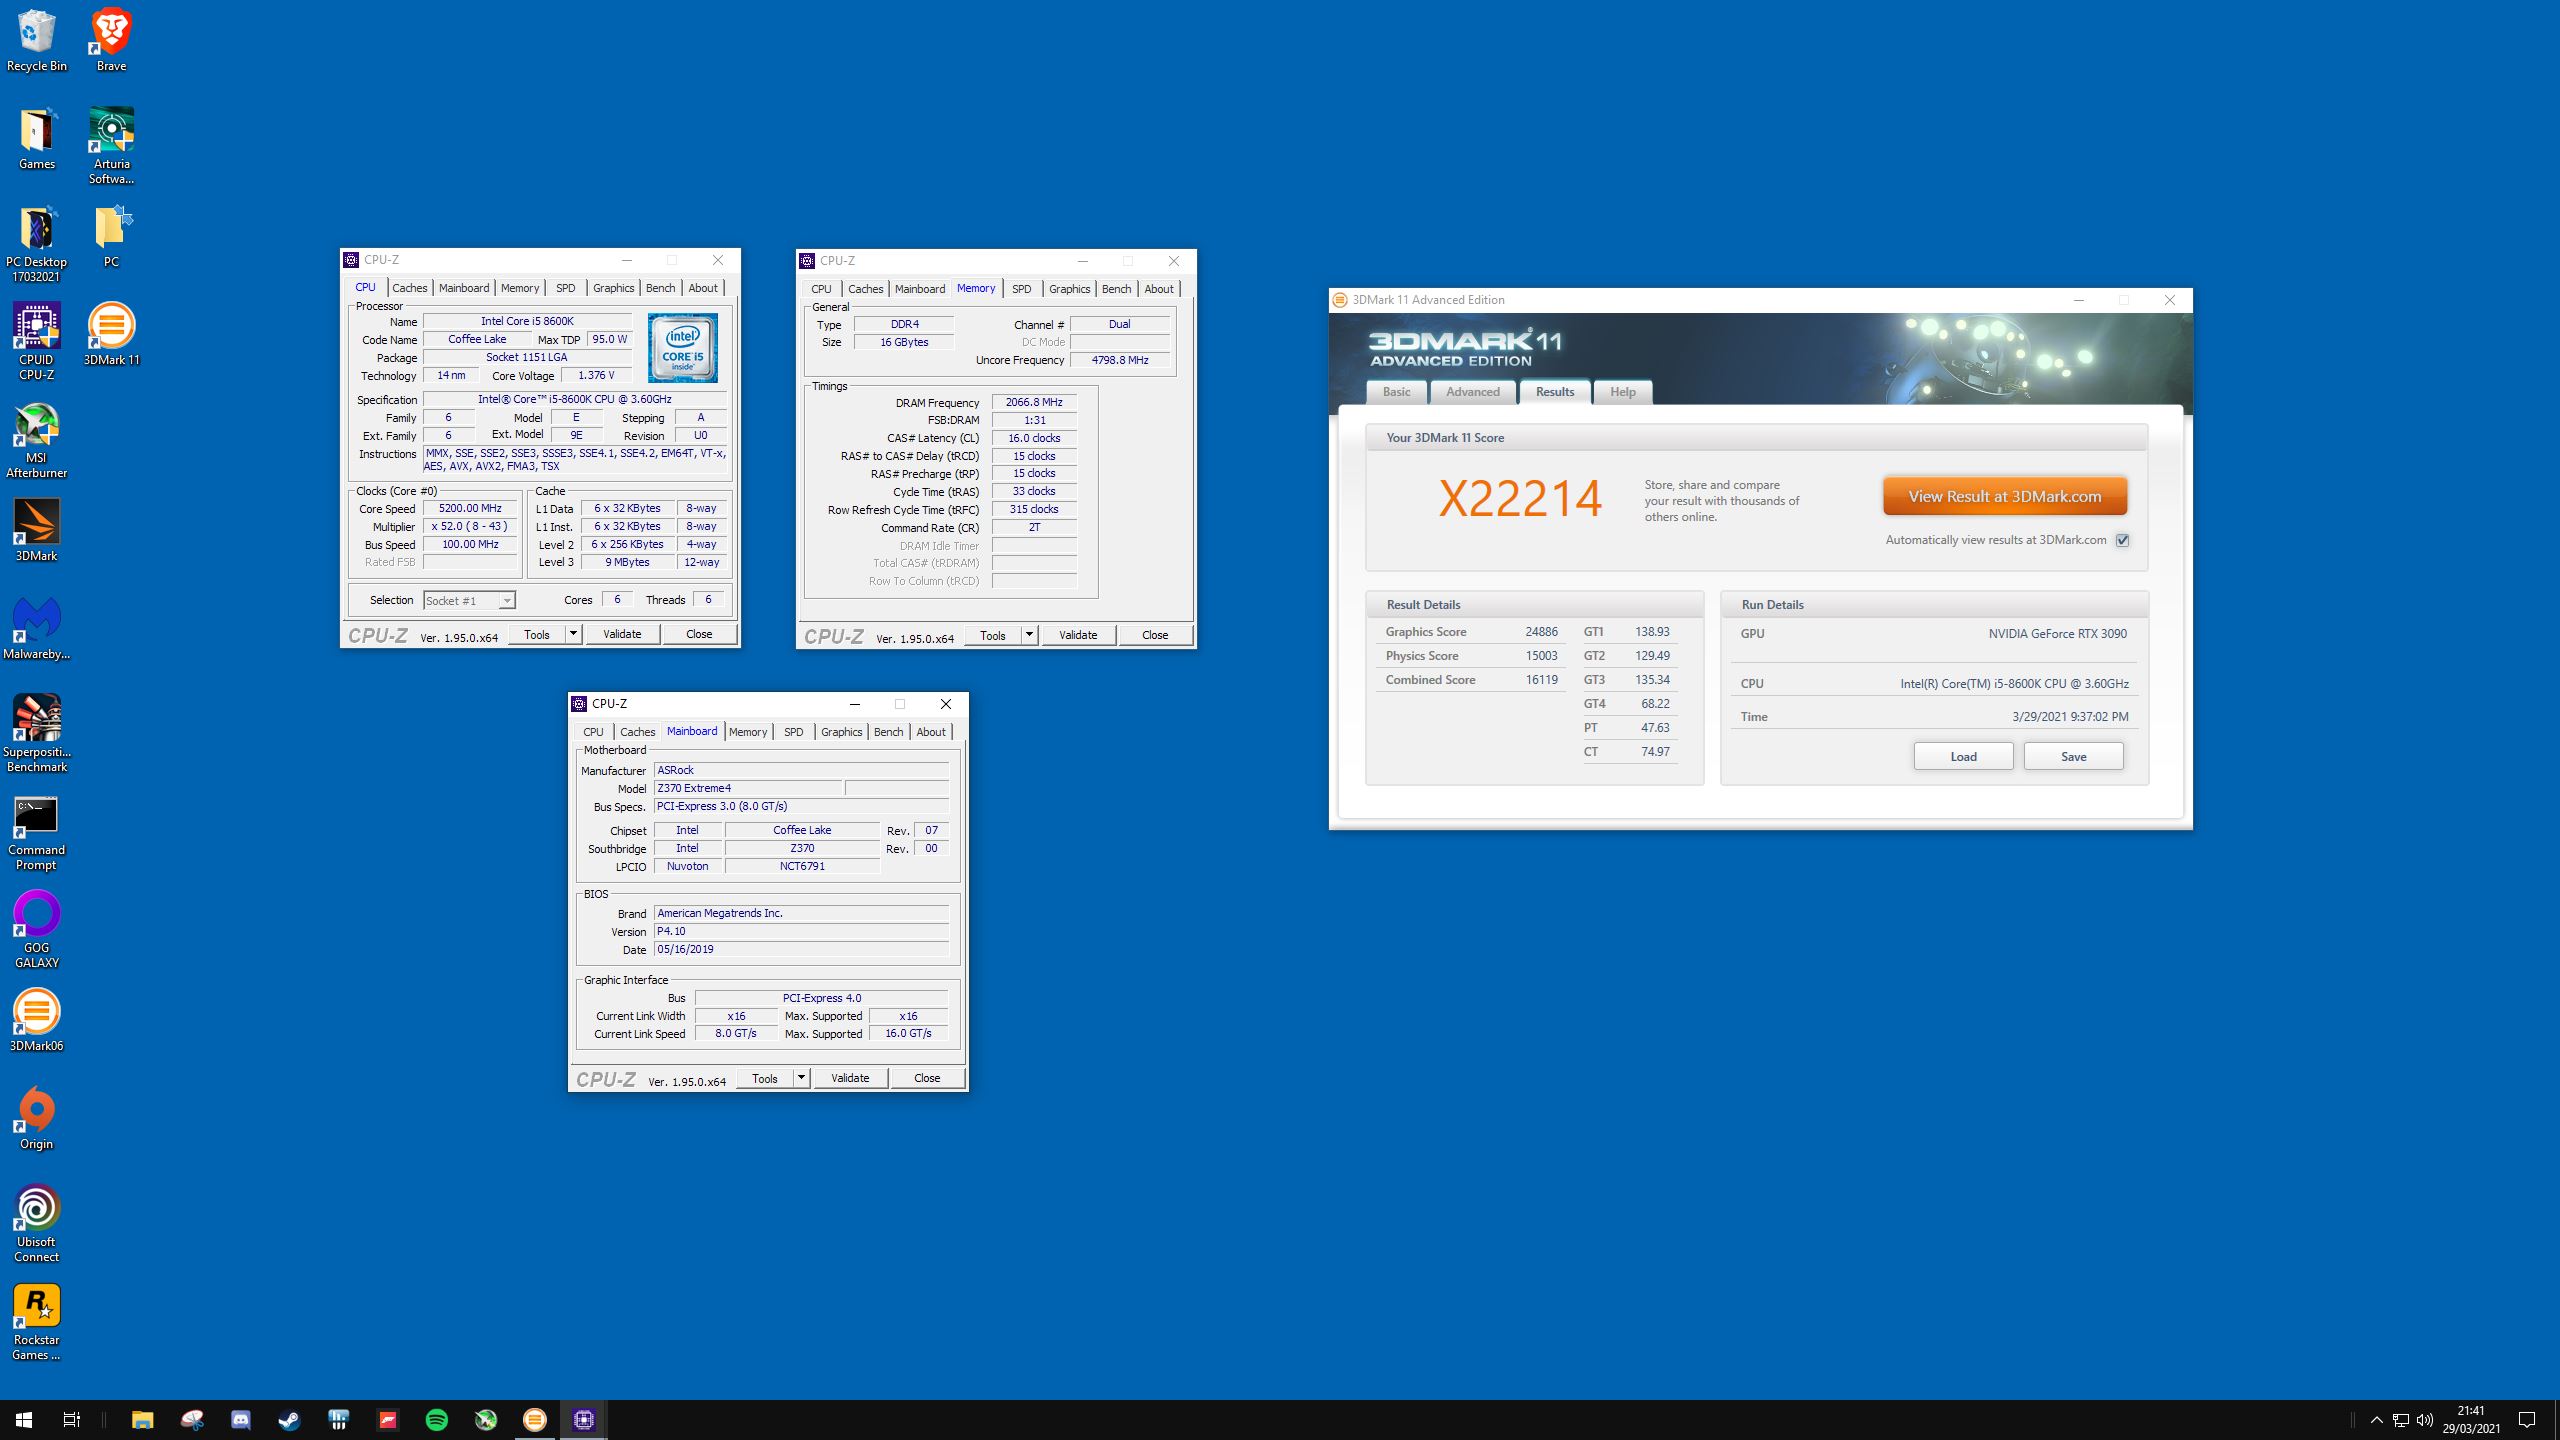Viewport: 2560px width, 1440px height.
Task: Open the Socket #1 selection dropdown
Action: 469,600
